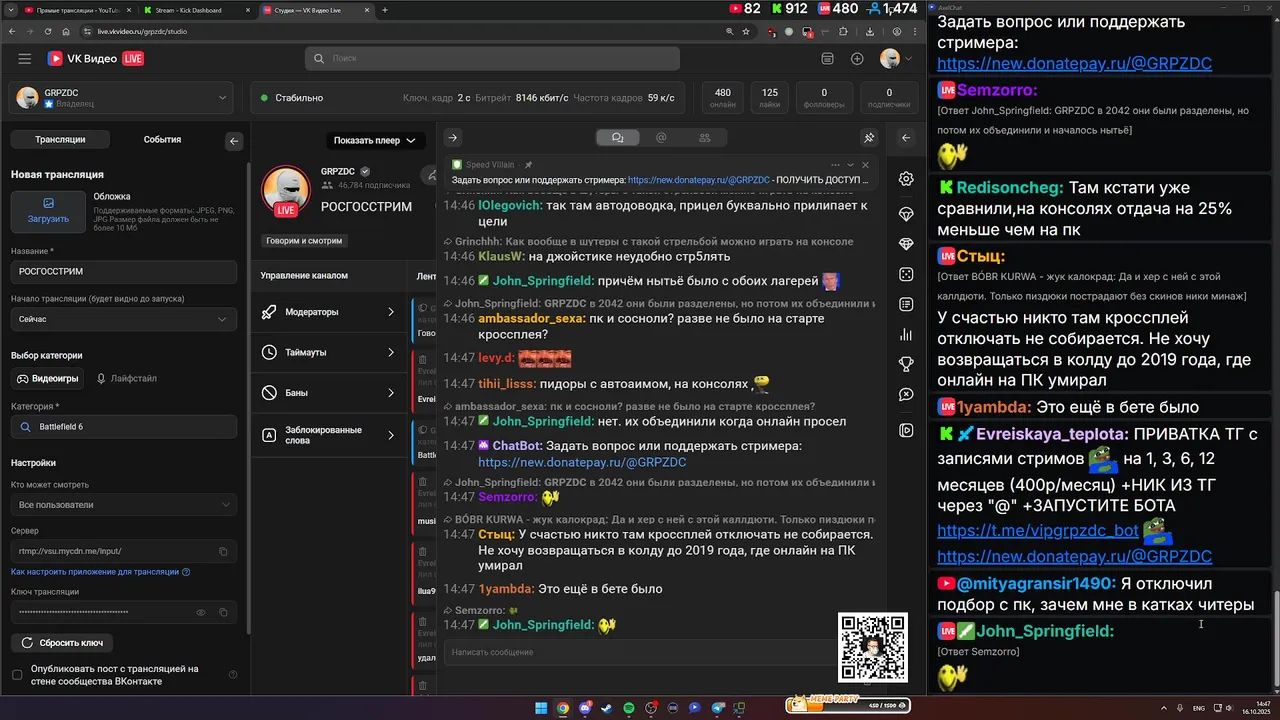Open the Заблокированные слова section
Screen dimensions: 1280x720
(329, 435)
